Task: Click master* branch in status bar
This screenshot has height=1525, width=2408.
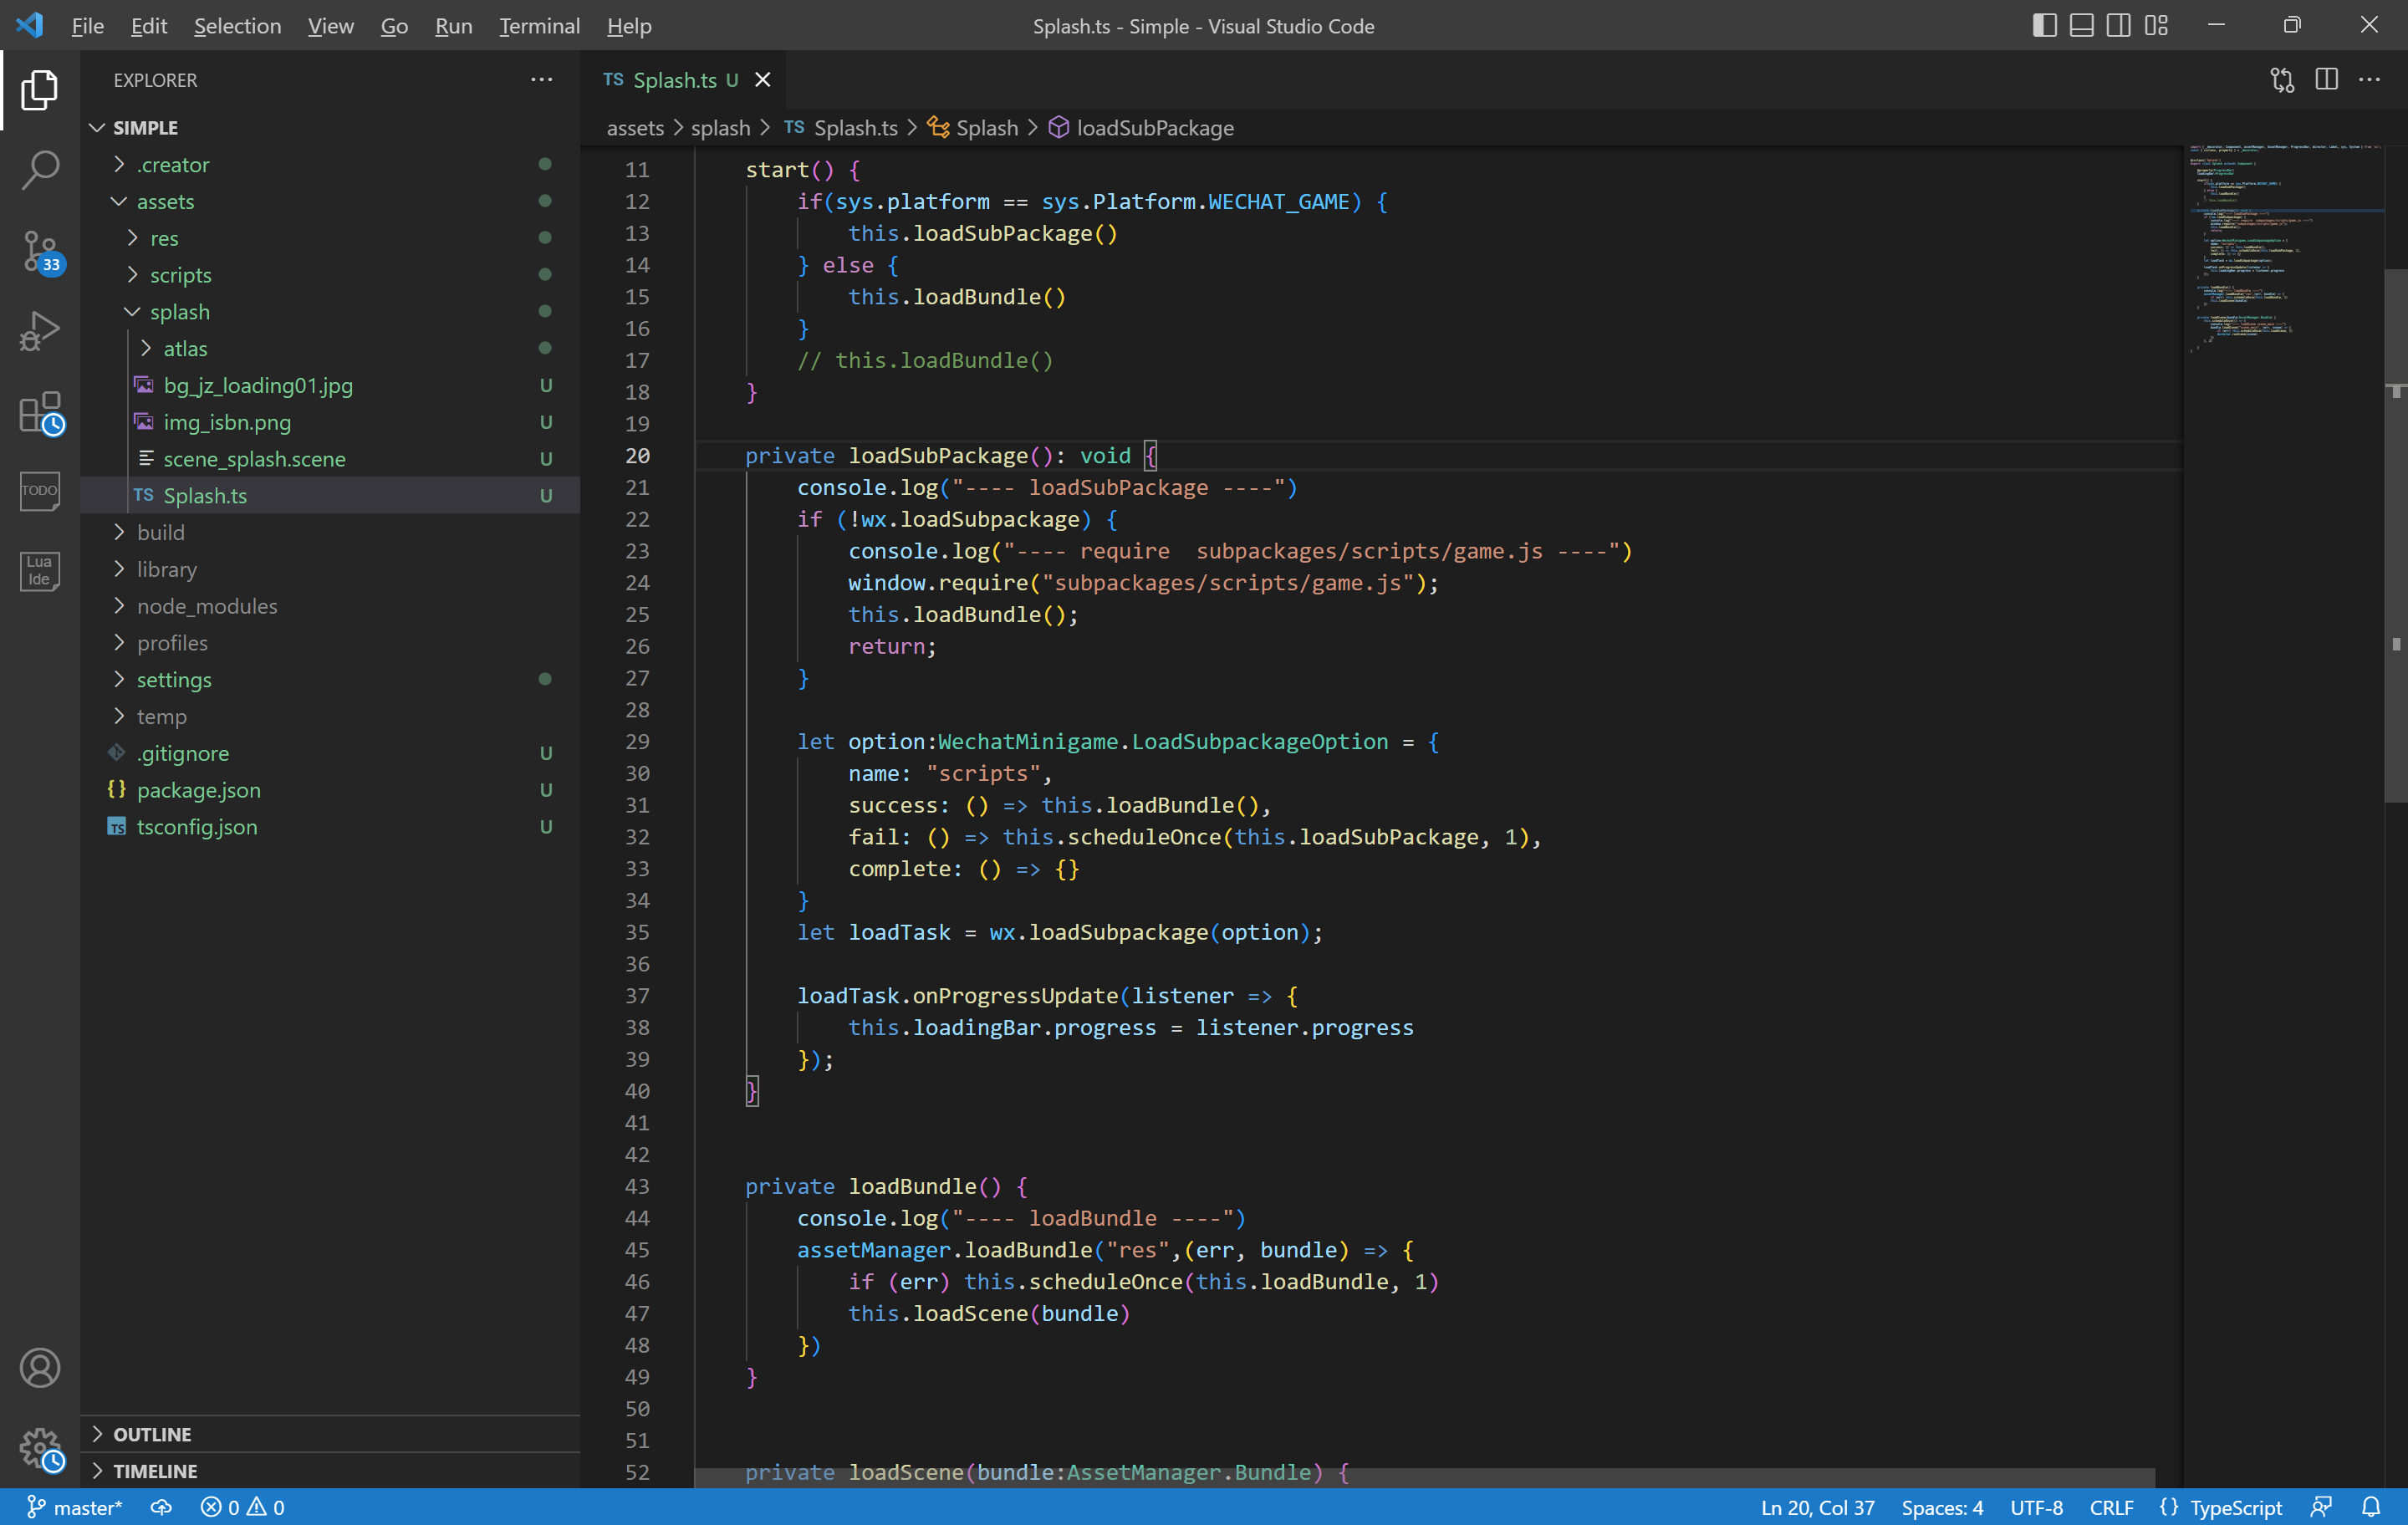Action: tap(76, 1507)
